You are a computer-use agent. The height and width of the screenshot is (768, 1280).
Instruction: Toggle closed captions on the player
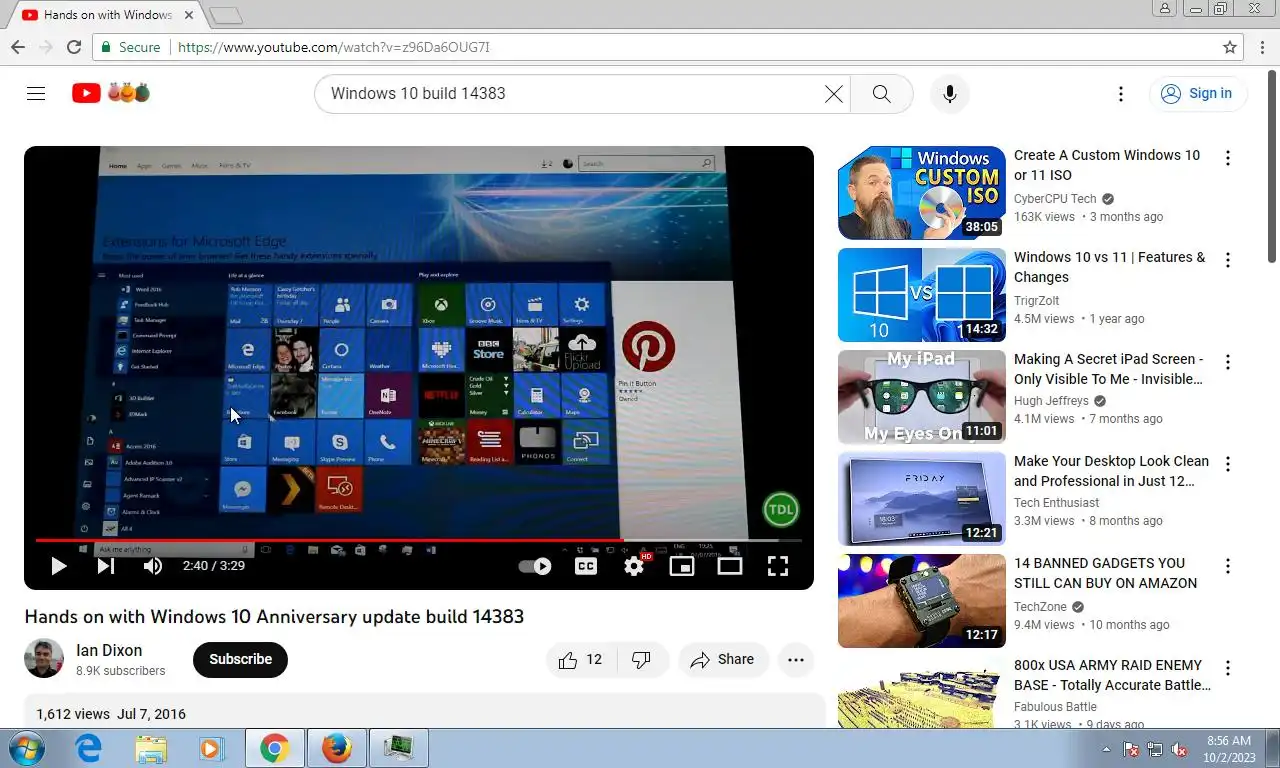pos(586,566)
